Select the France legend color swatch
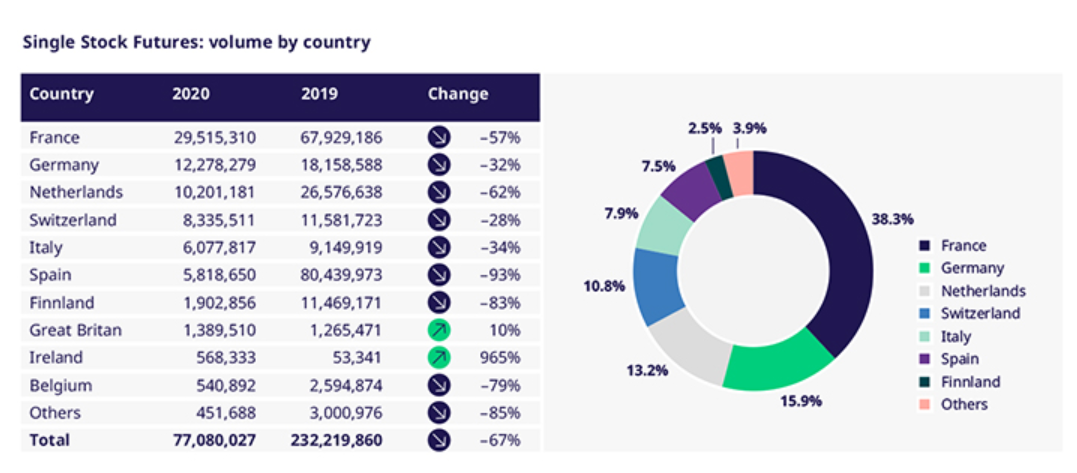 (925, 246)
